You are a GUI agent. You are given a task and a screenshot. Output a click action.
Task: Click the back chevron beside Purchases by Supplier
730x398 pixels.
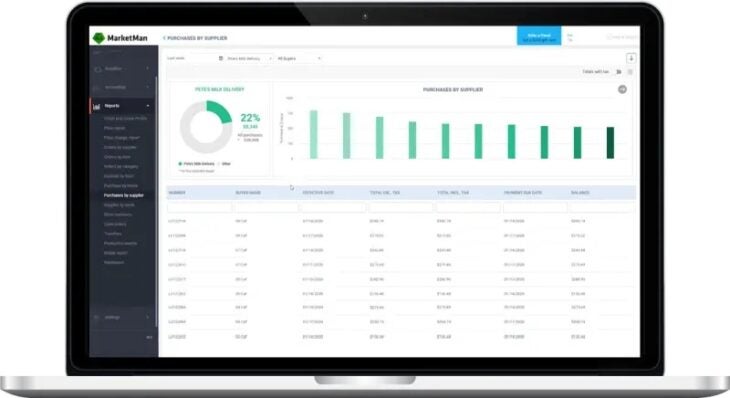tap(164, 38)
